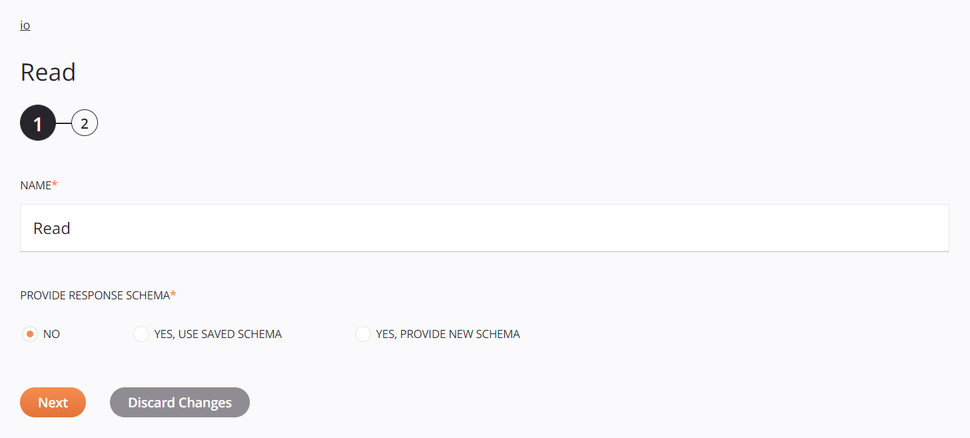Click the "io" breadcrumb link
Image resolution: width=970 pixels, height=438 pixels.
click(25, 25)
